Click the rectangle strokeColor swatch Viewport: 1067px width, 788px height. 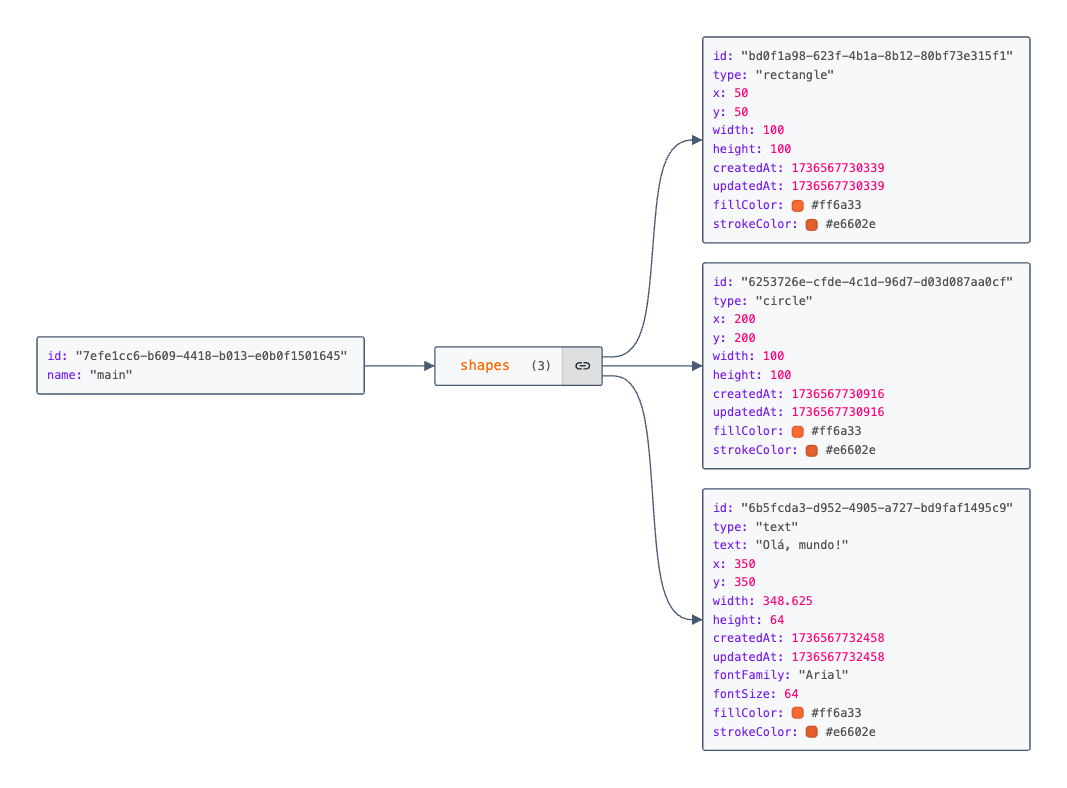811,224
